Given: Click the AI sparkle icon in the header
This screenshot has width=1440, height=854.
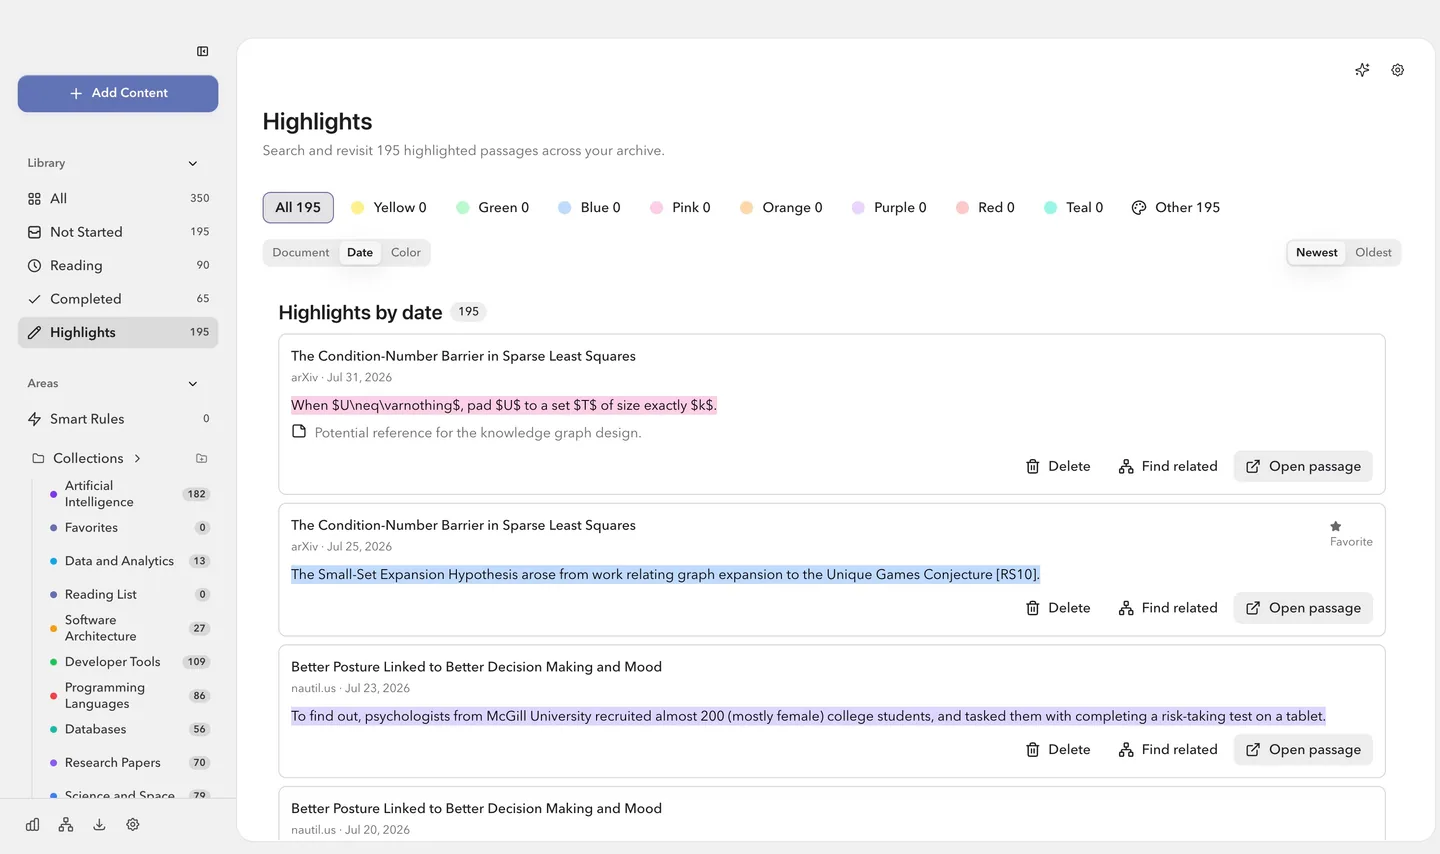Looking at the screenshot, I should 1362,70.
